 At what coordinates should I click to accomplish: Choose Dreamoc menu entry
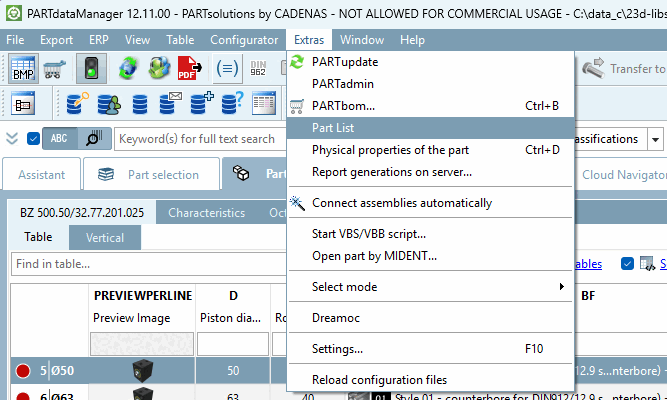(430, 318)
